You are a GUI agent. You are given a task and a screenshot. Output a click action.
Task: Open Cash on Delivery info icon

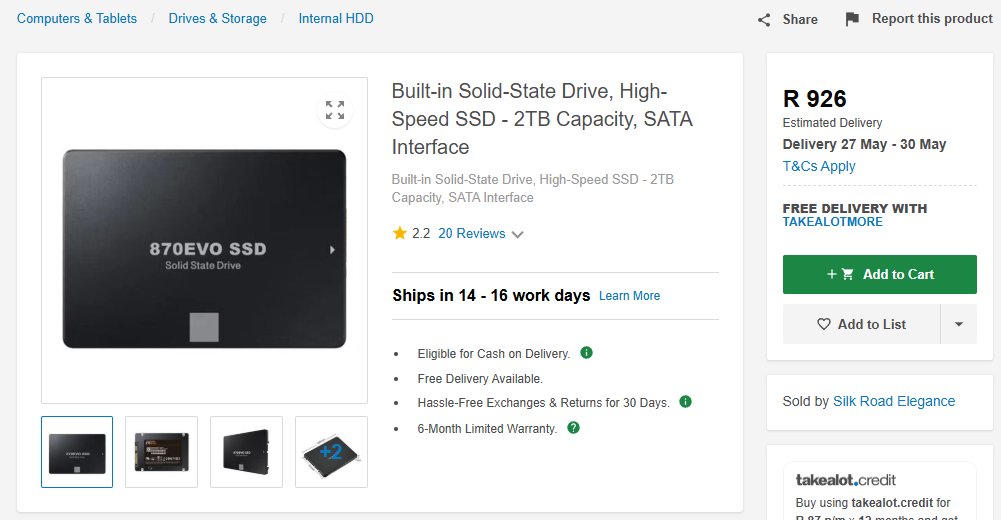tap(586, 352)
